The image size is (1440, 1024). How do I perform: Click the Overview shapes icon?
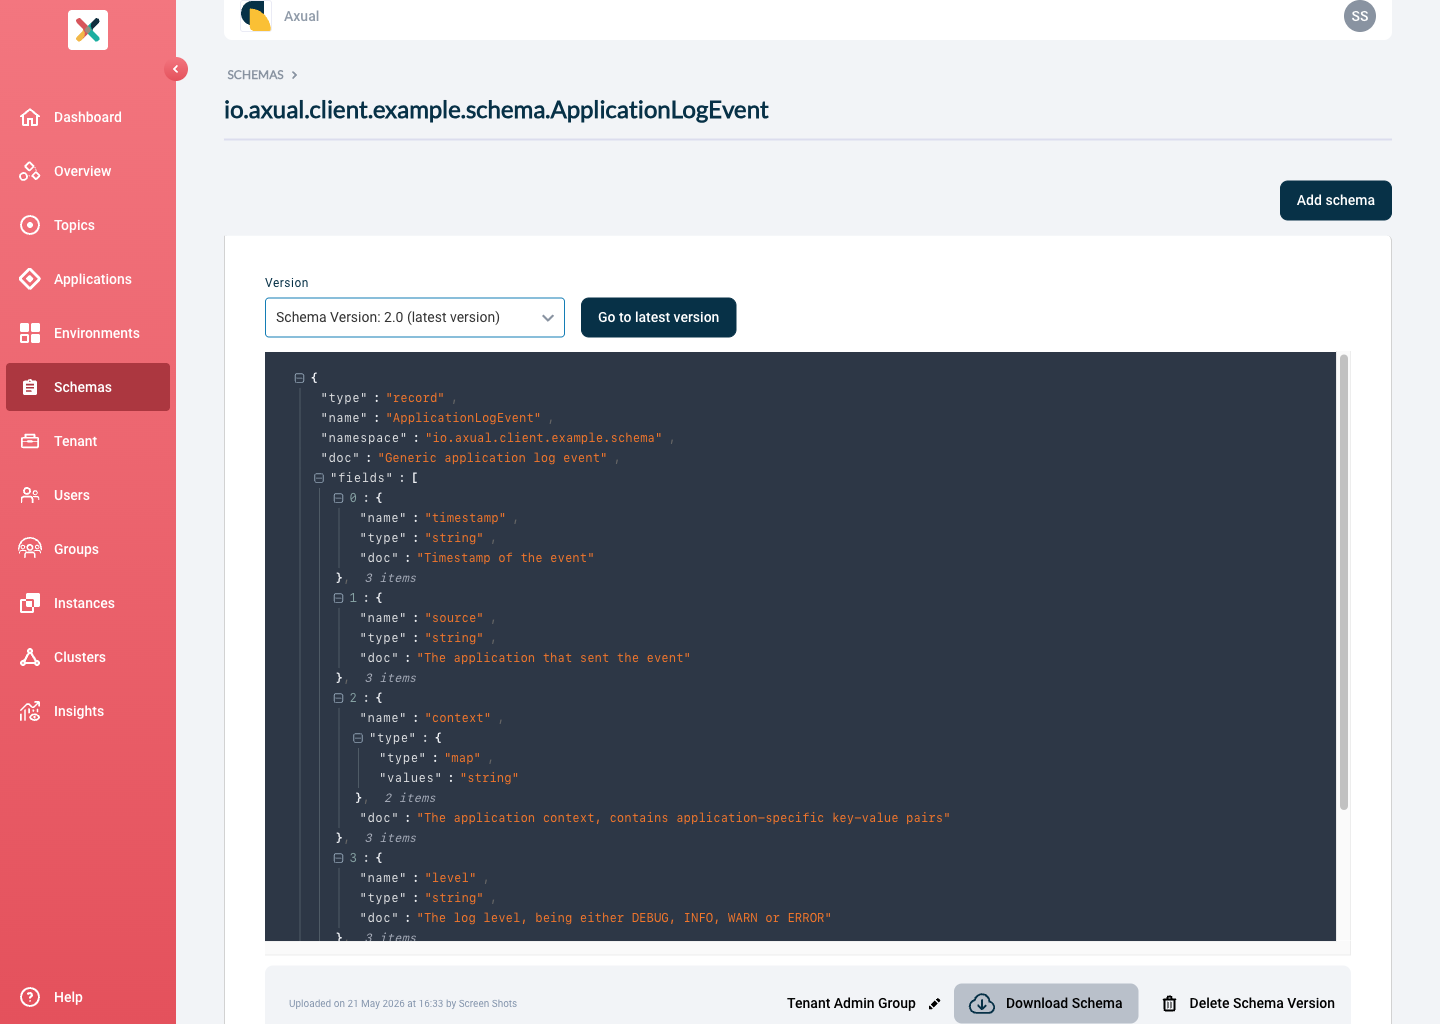(x=30, y=171)
